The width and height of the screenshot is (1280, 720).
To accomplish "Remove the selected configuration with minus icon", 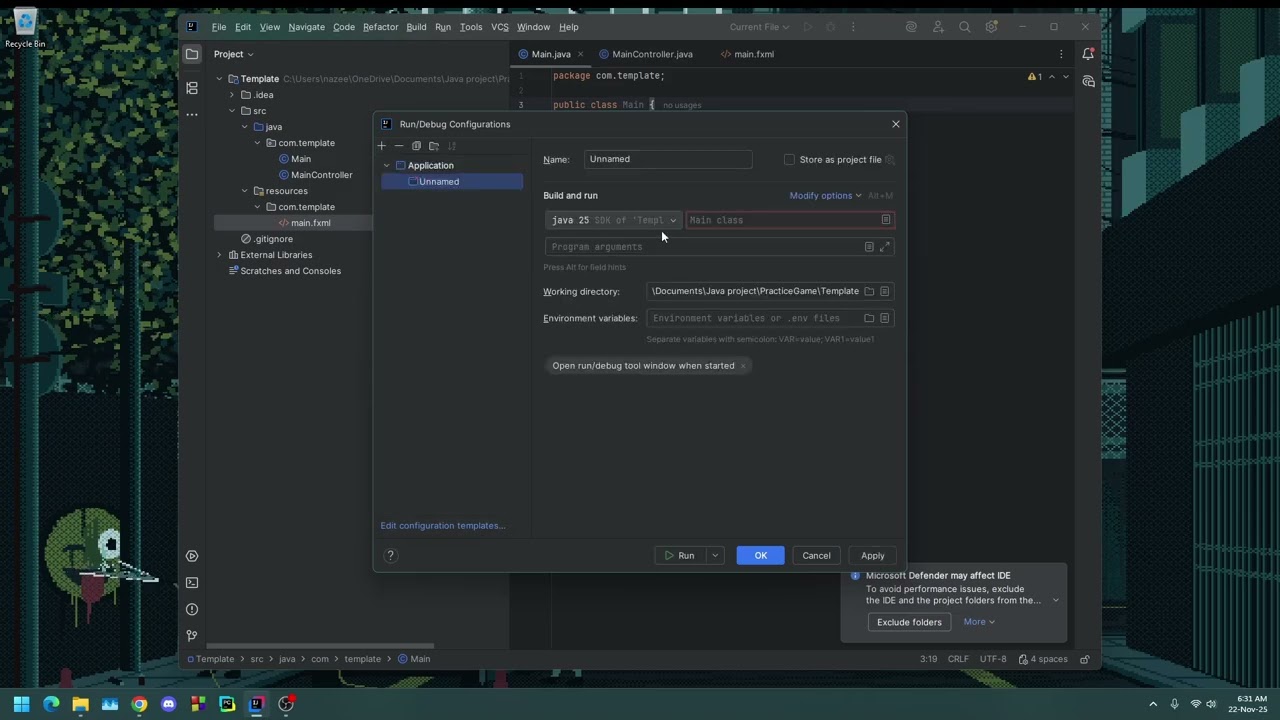I will pyautogui.click(x=398, y=146).
